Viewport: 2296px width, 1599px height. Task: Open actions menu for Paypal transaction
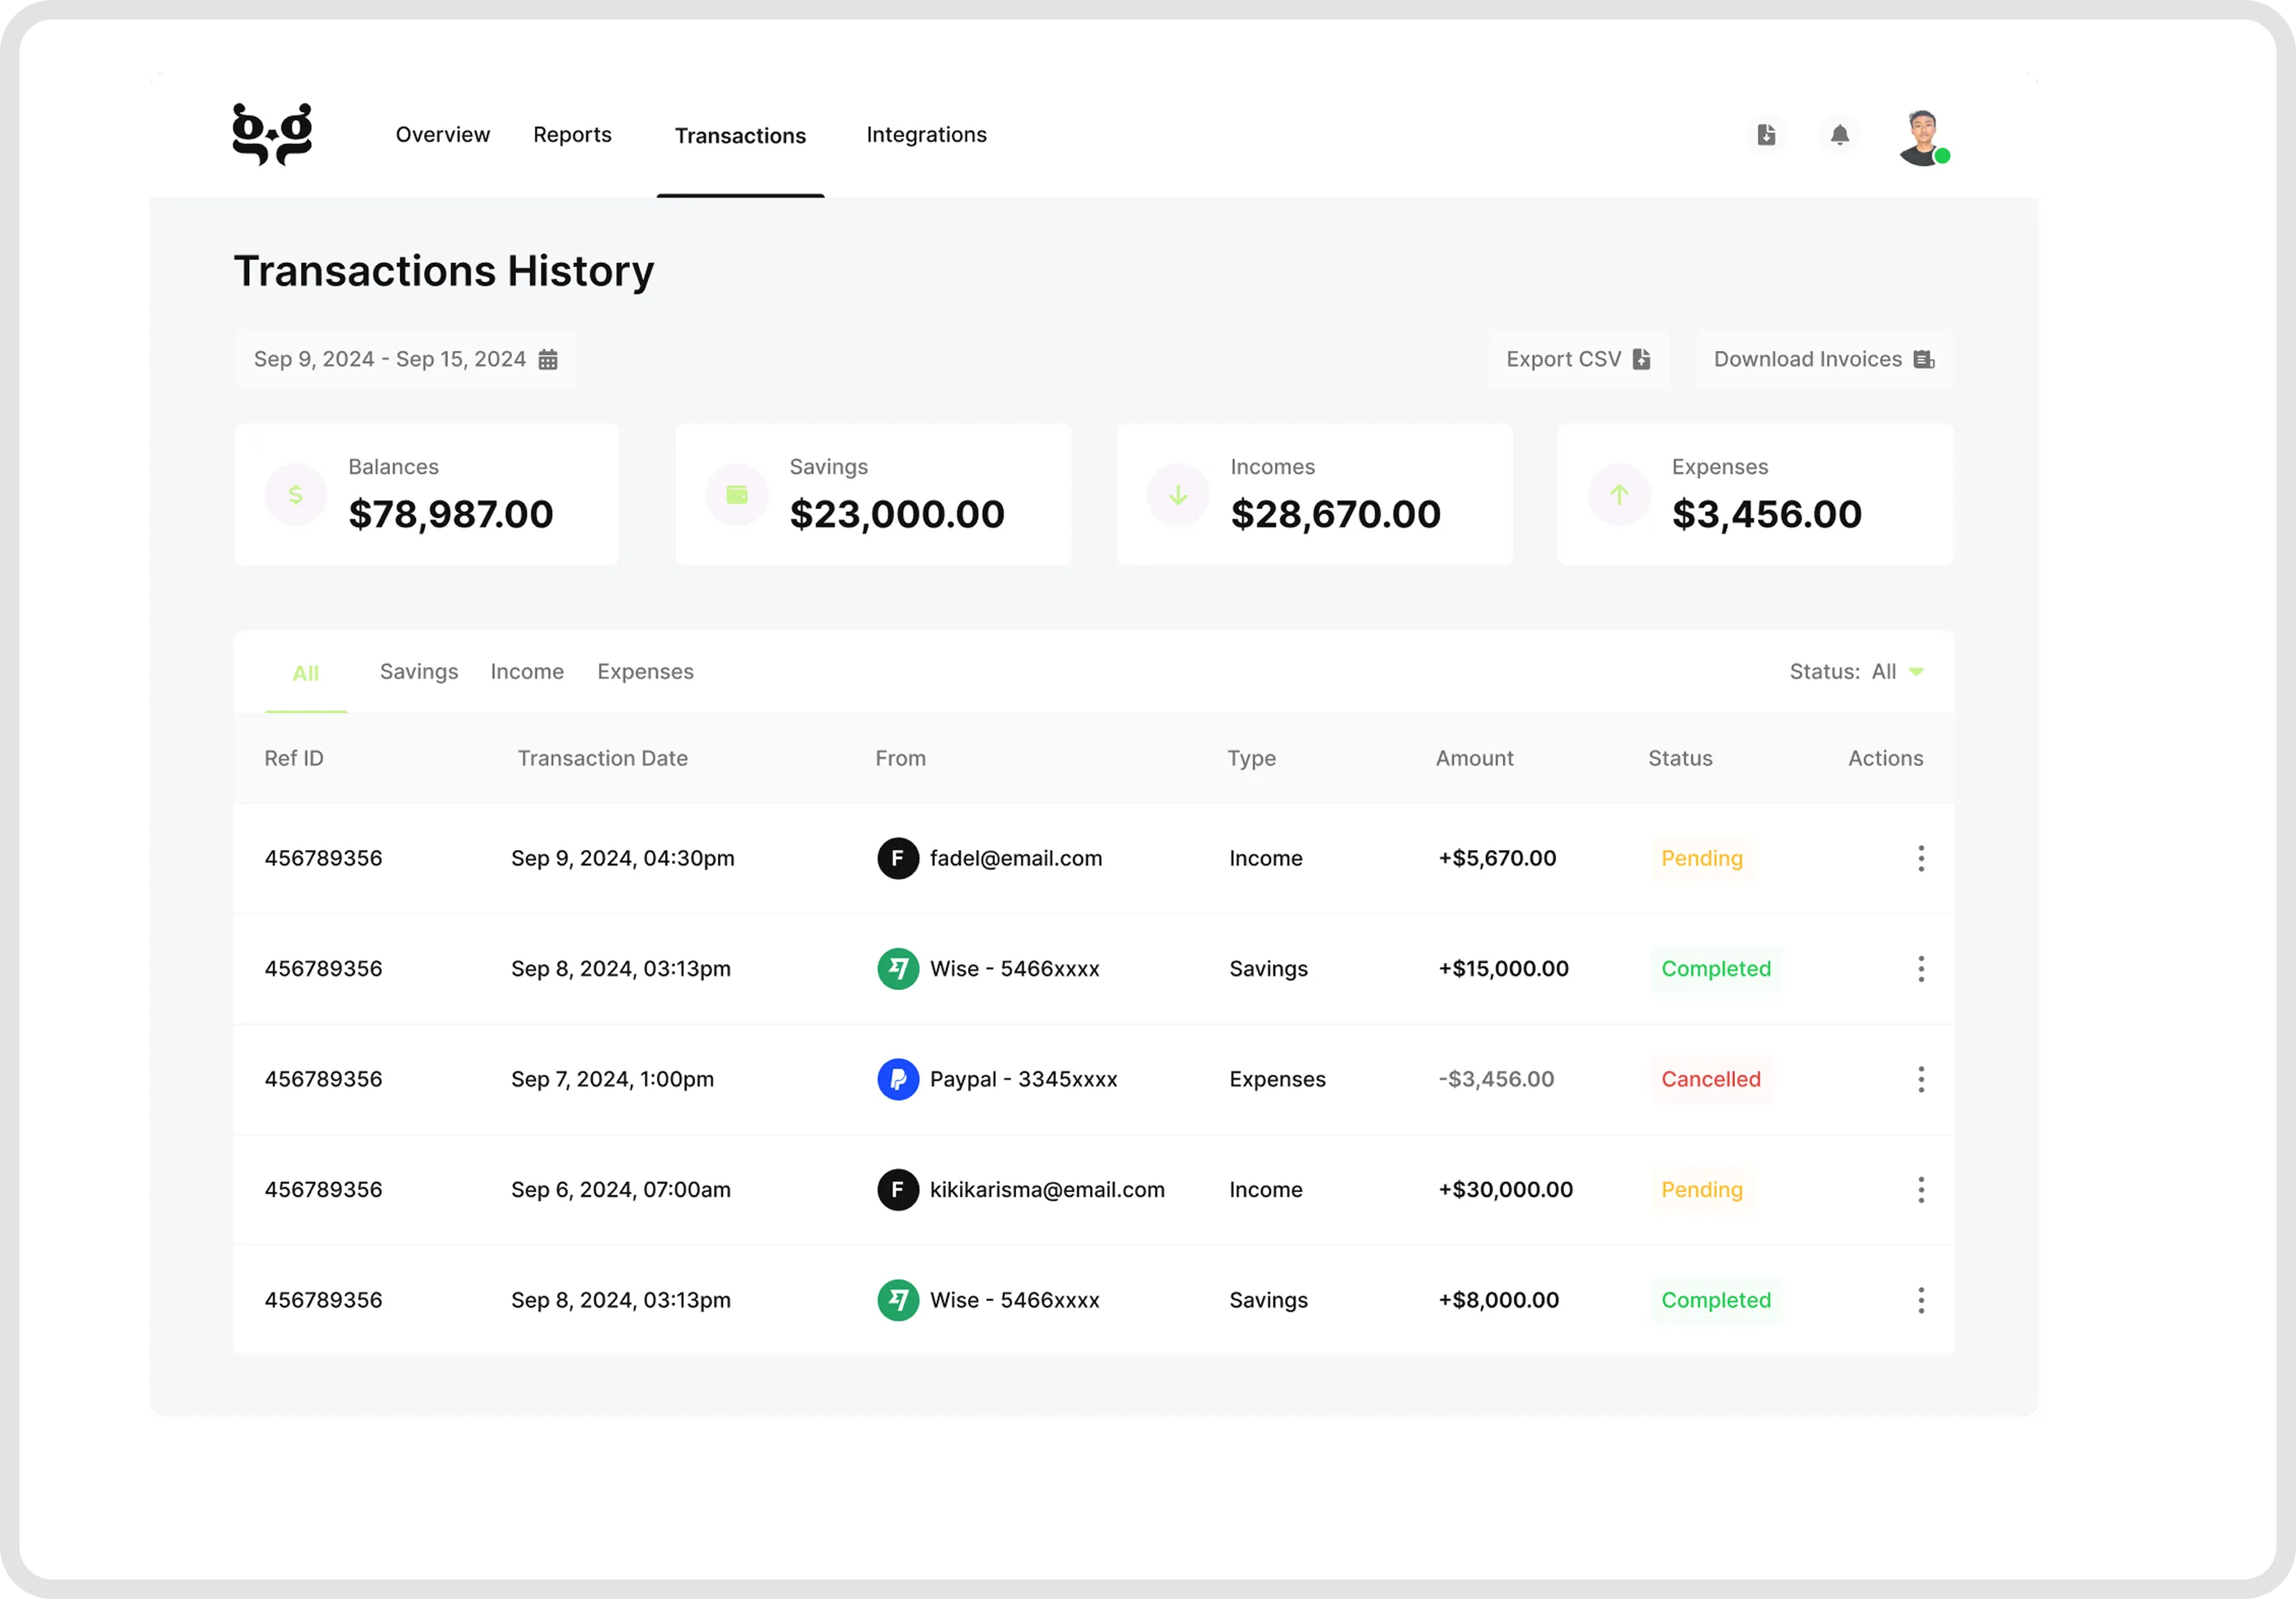(x=1920, y=1079)
